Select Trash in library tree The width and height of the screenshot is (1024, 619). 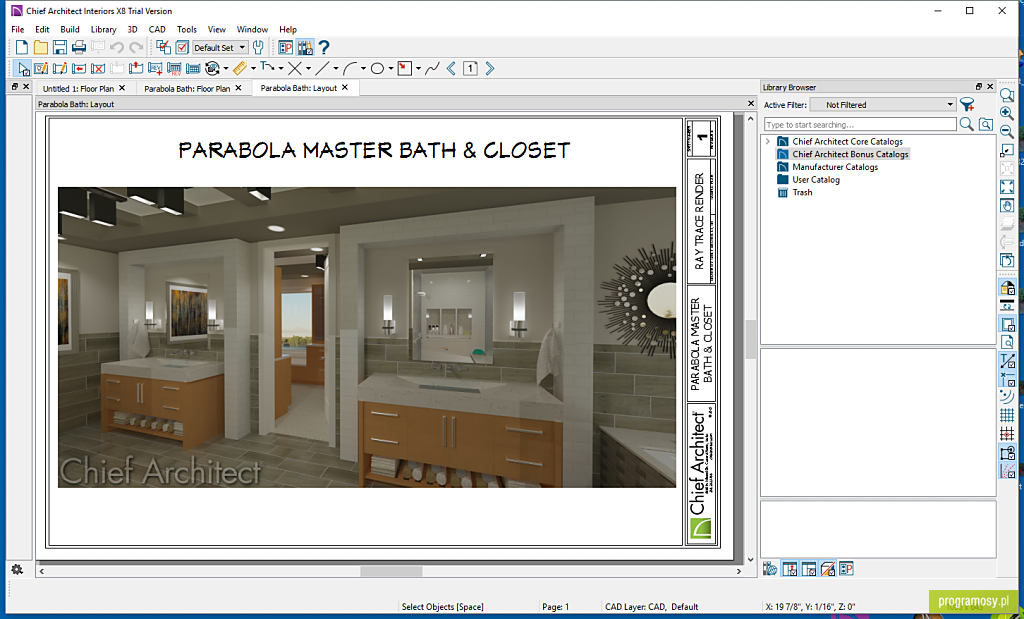802,193
